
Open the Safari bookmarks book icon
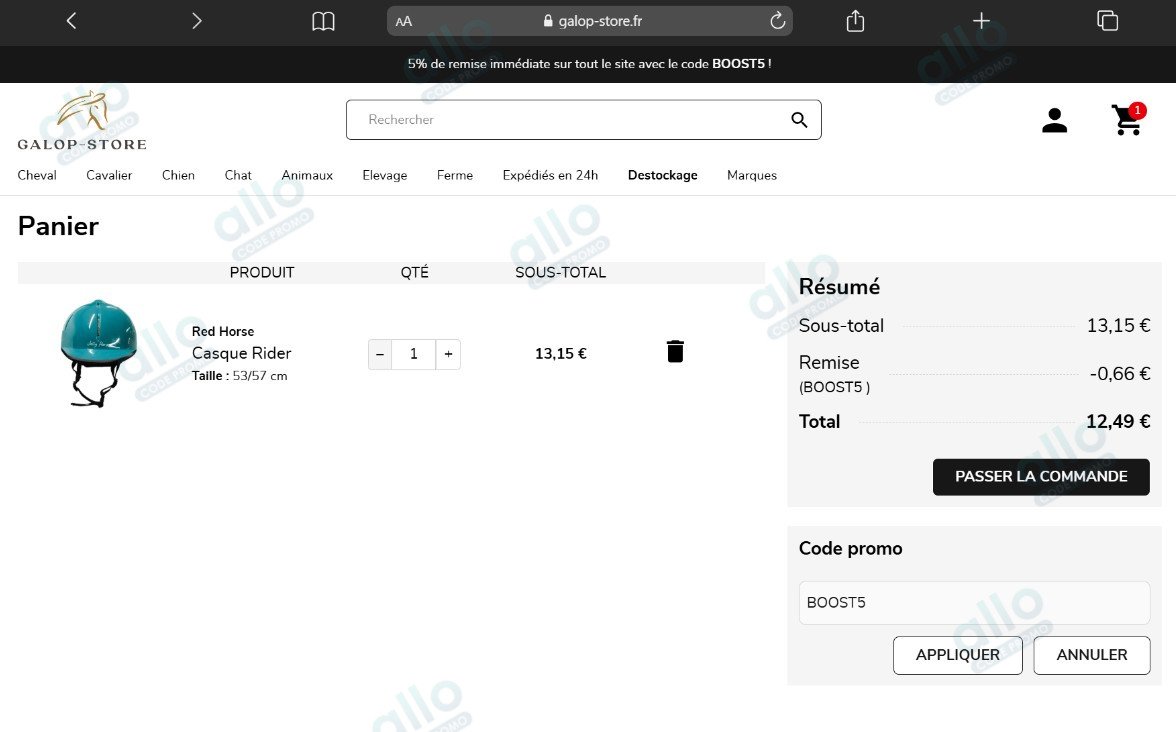323,21
